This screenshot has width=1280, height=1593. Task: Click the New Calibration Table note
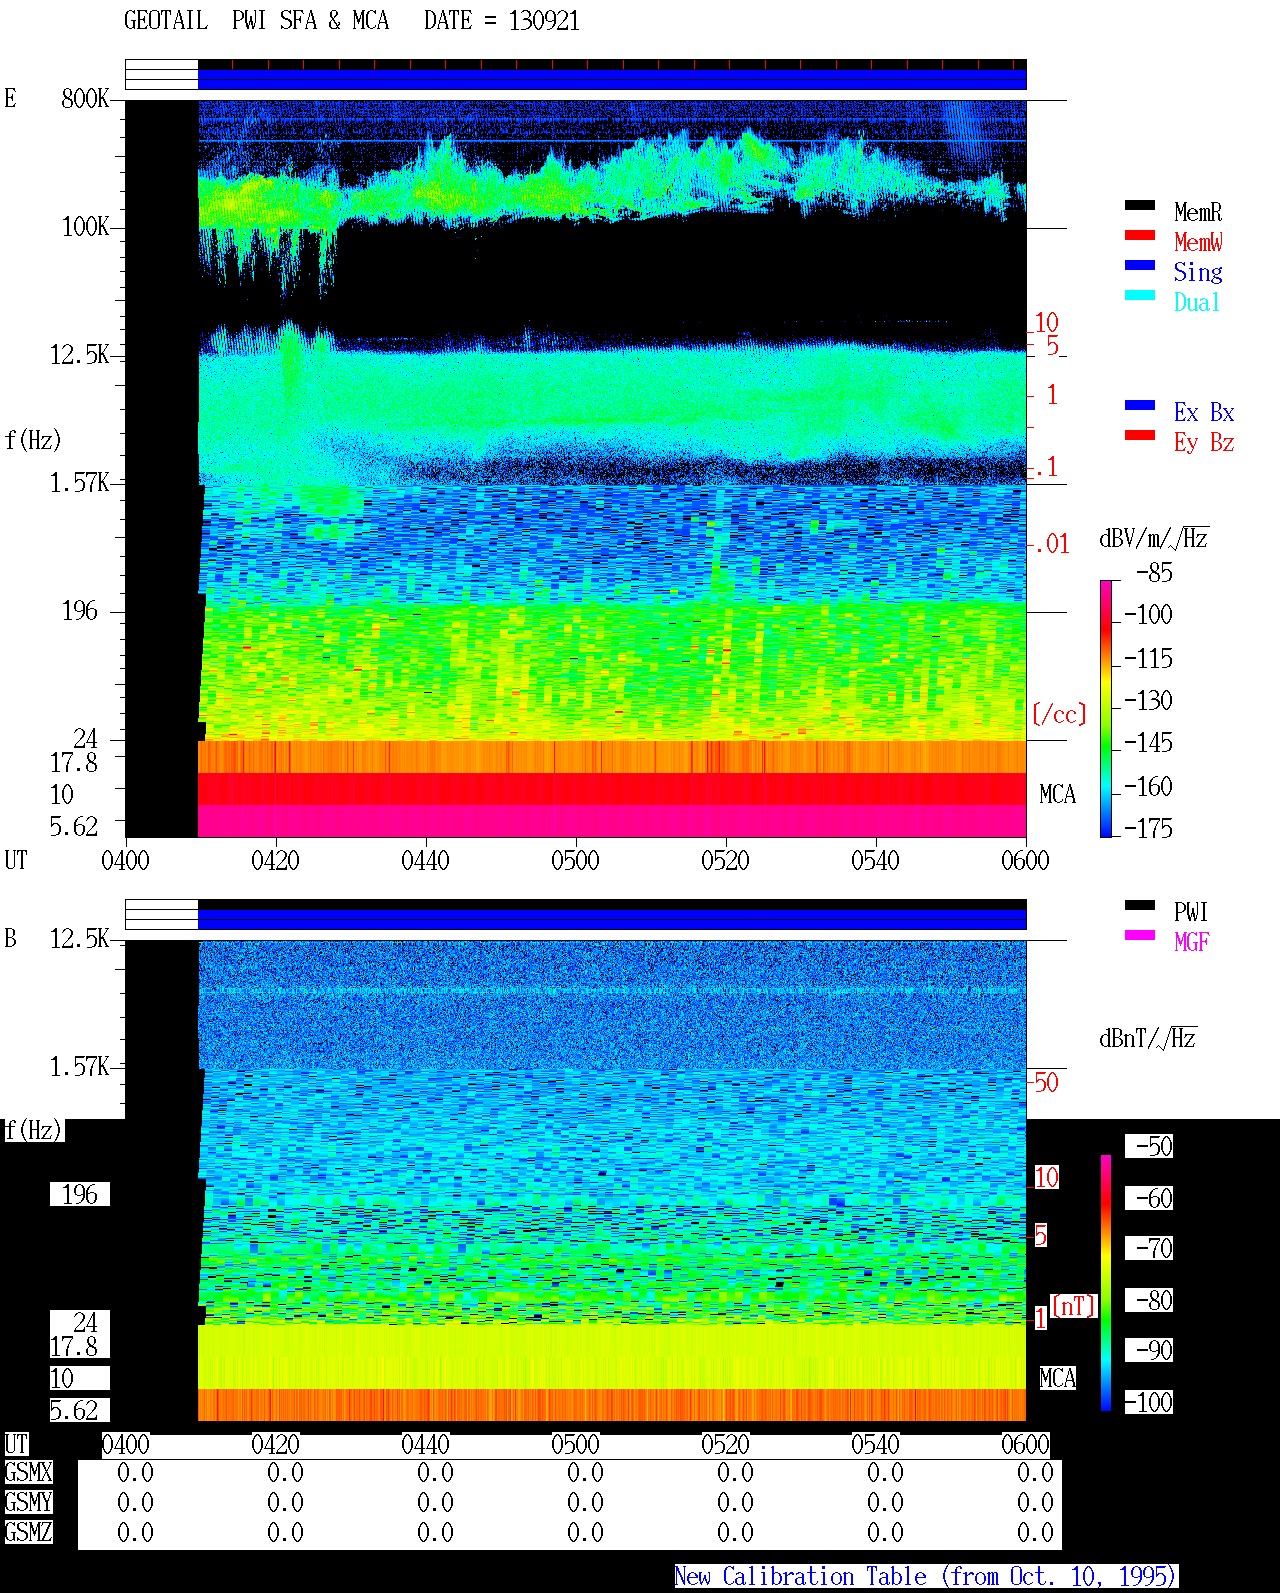pyautogui.click(x=926, y=1577)
